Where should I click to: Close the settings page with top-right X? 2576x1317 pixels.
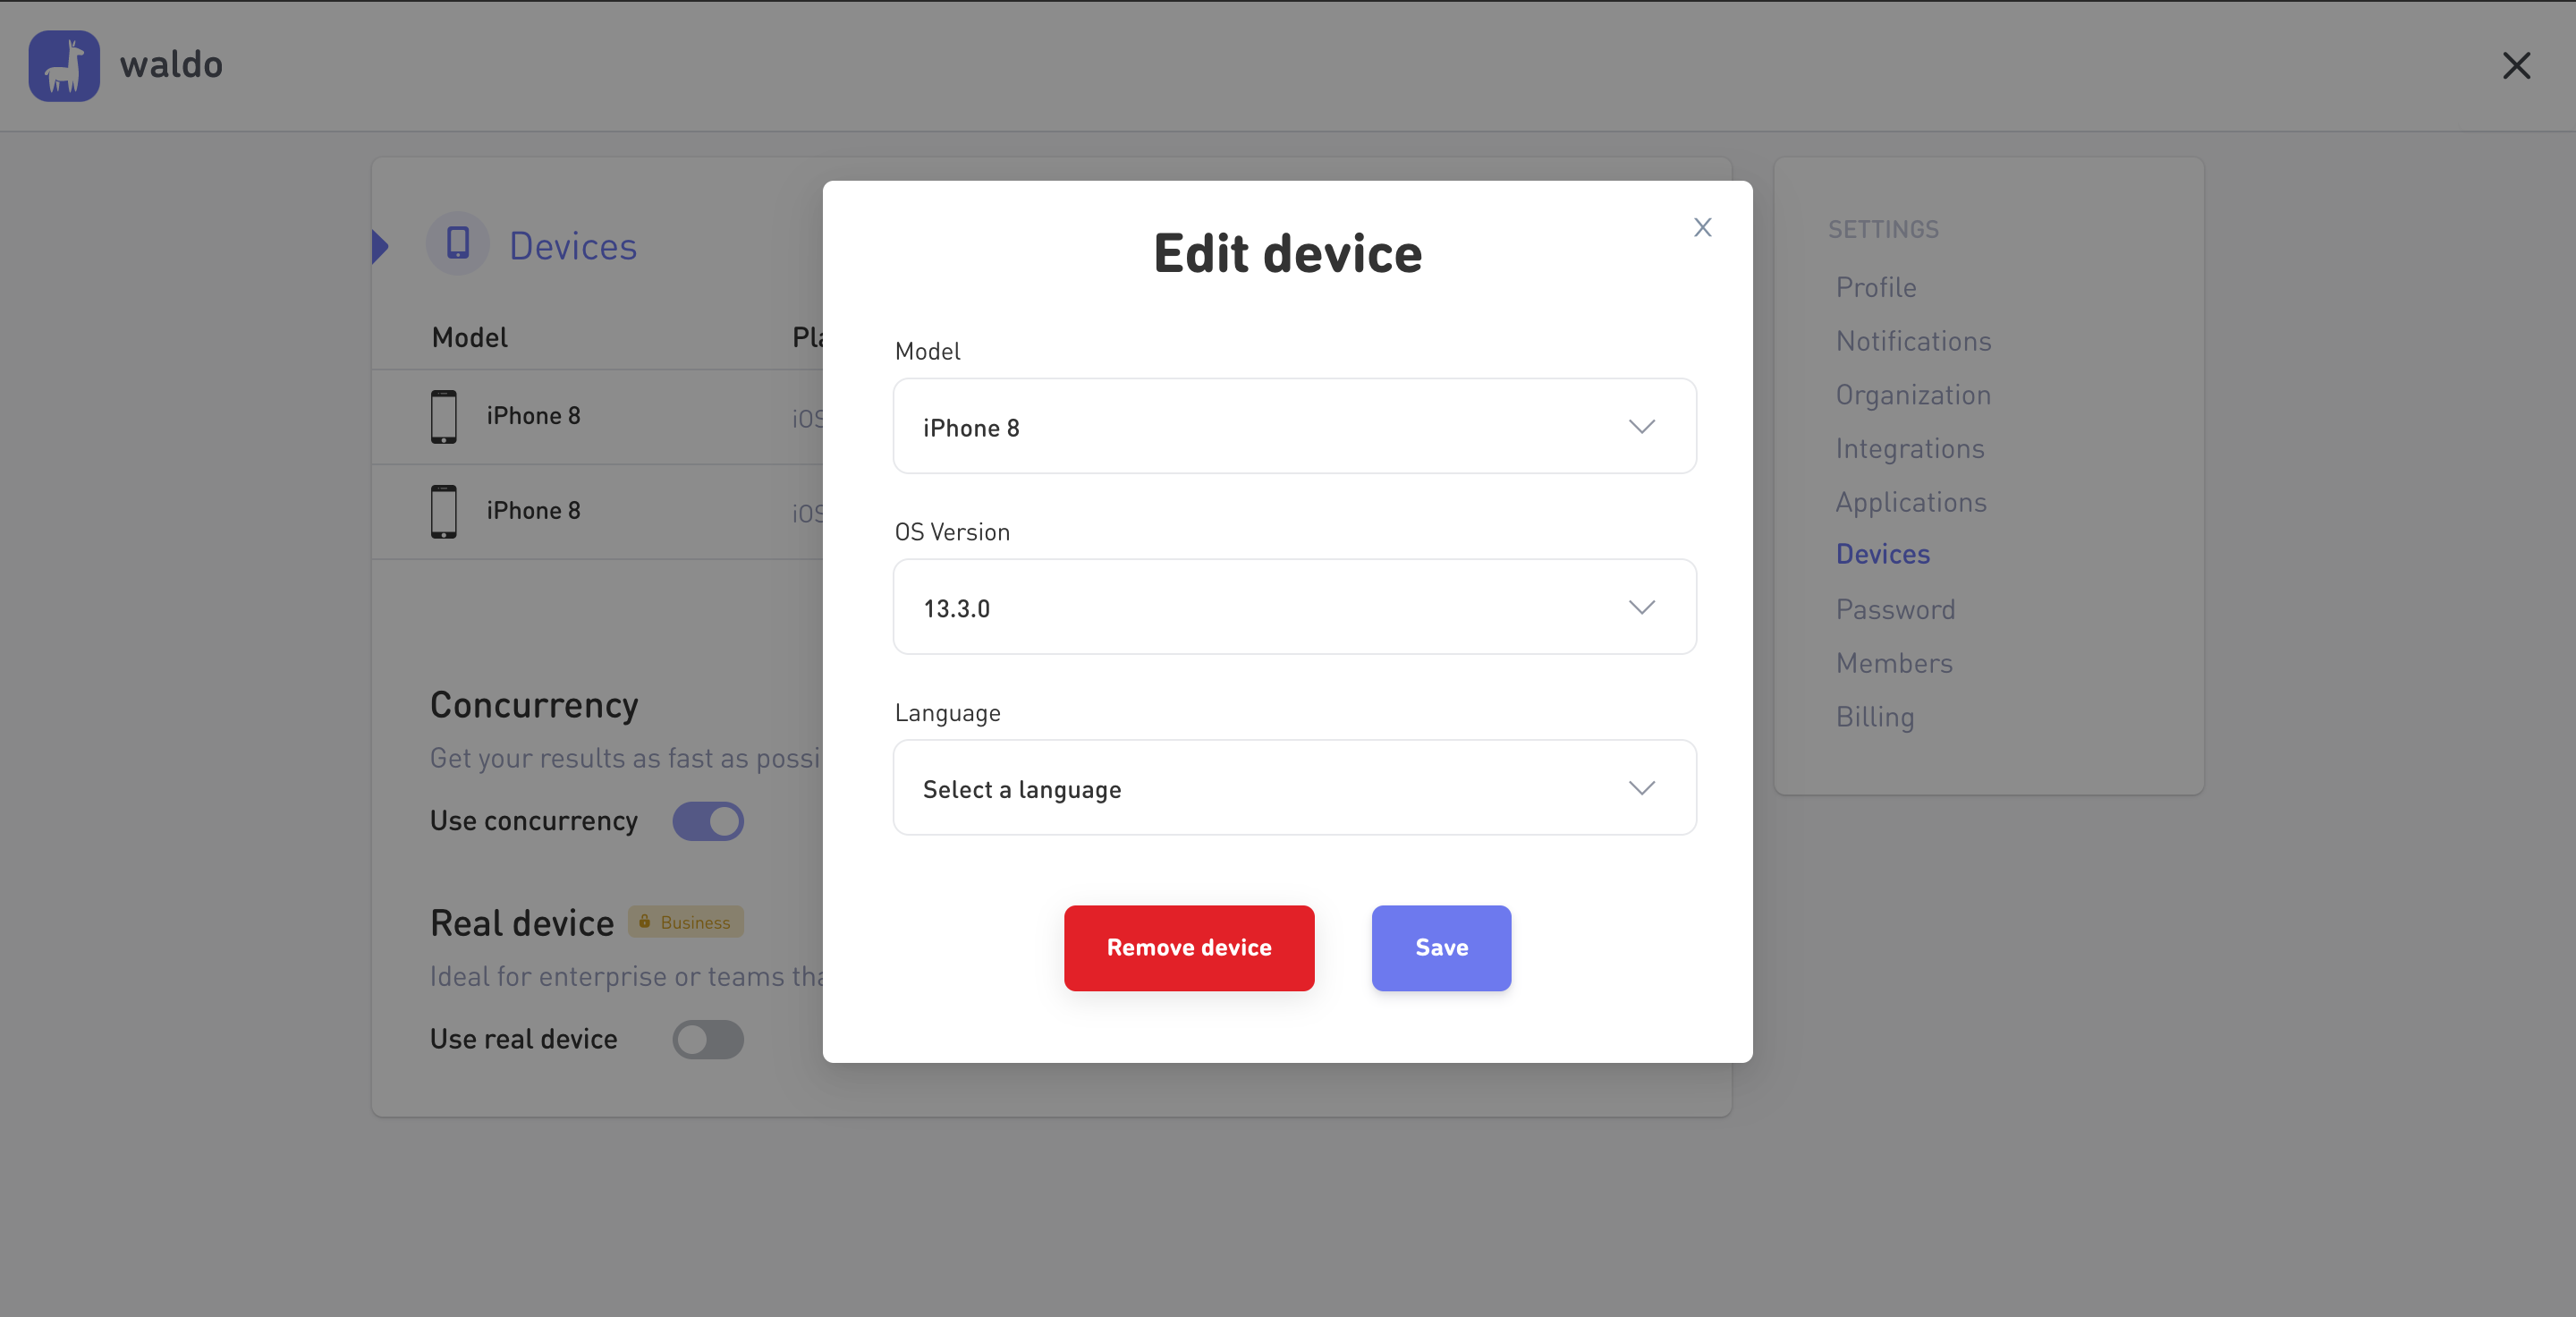(x=2516, y=66)
